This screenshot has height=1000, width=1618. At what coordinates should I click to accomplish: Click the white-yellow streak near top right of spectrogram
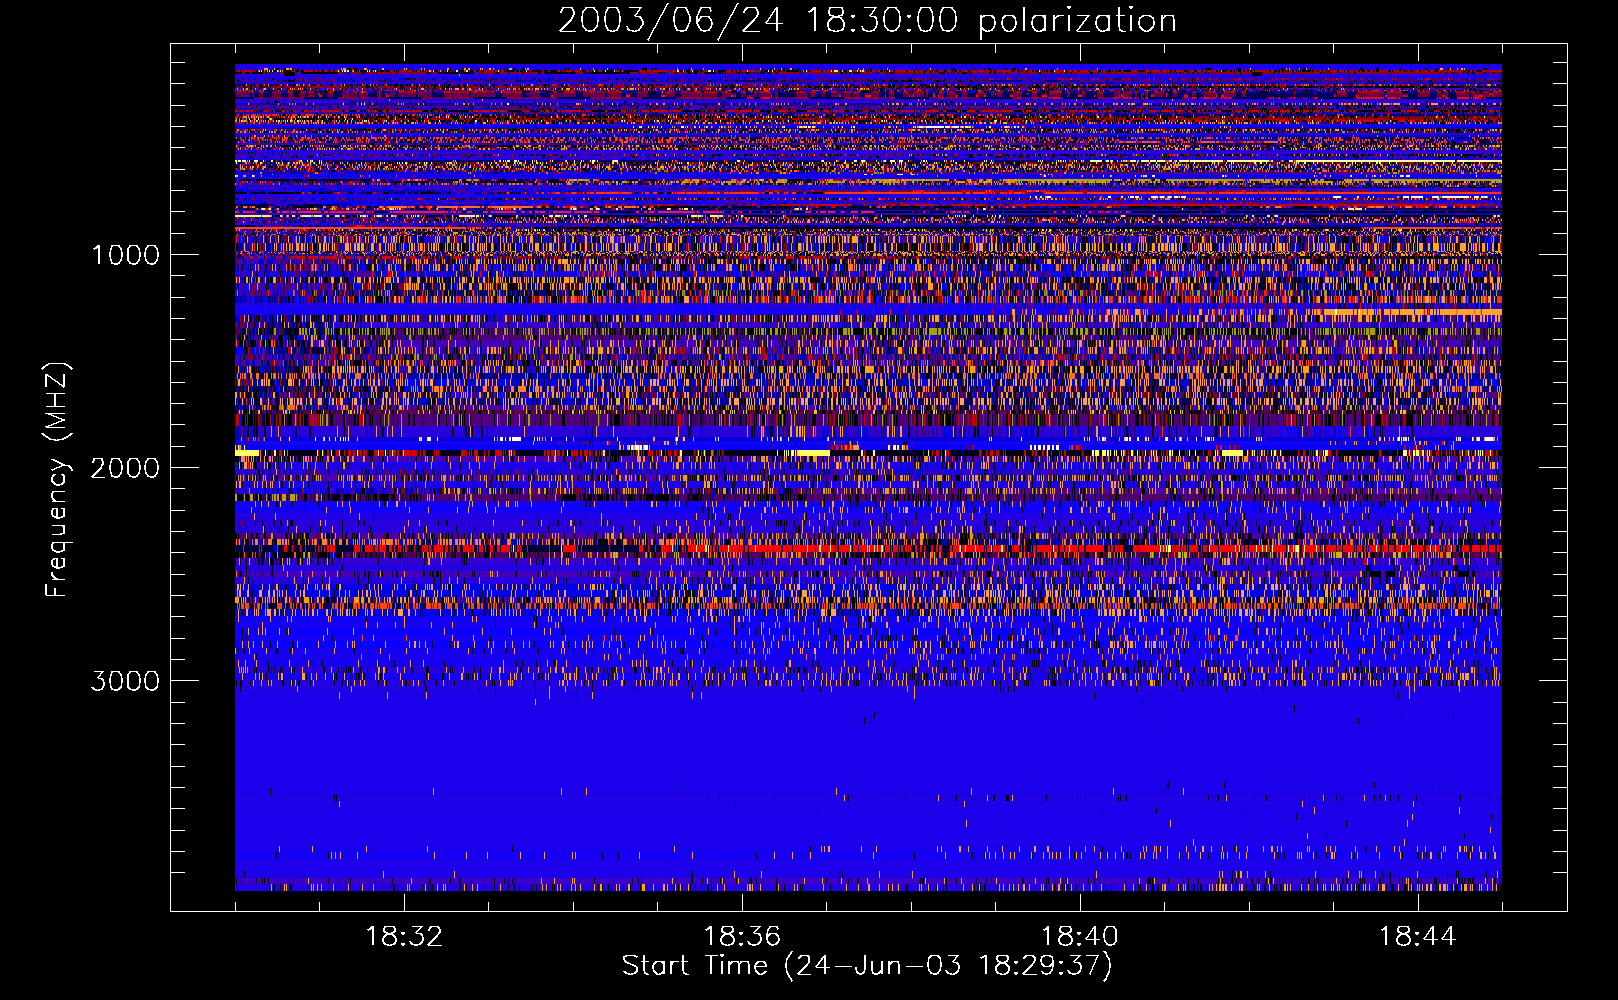click(x=1300, y=161)
